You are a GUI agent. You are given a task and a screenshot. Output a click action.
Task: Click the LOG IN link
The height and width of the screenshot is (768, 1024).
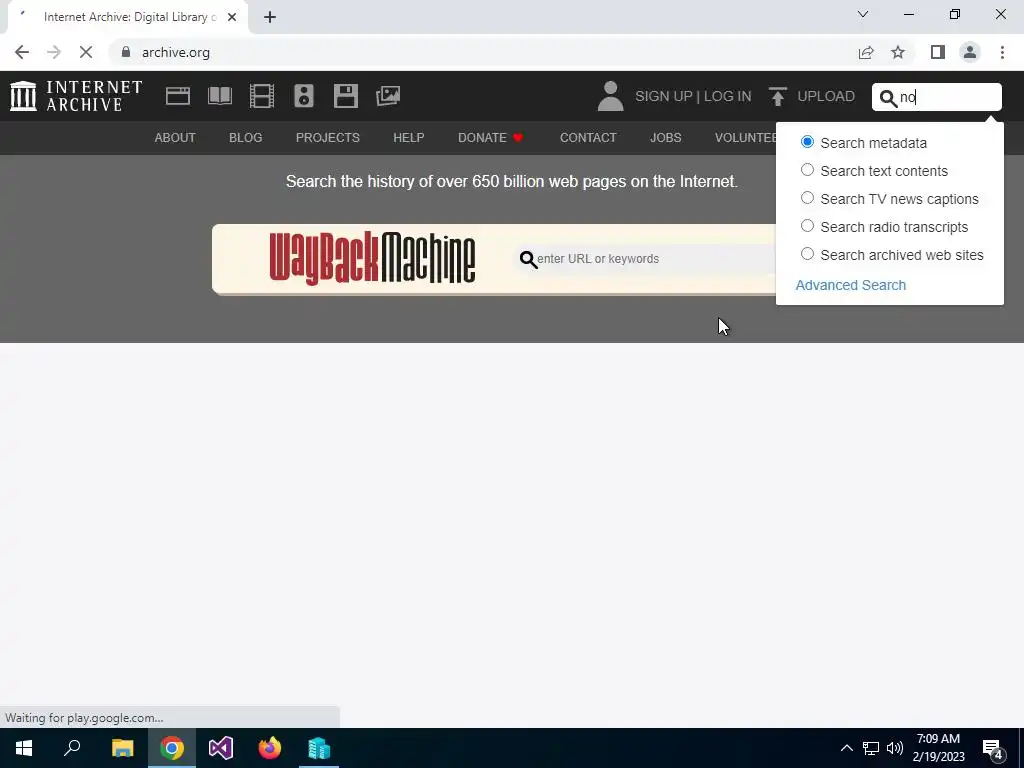tap(728, 97)
